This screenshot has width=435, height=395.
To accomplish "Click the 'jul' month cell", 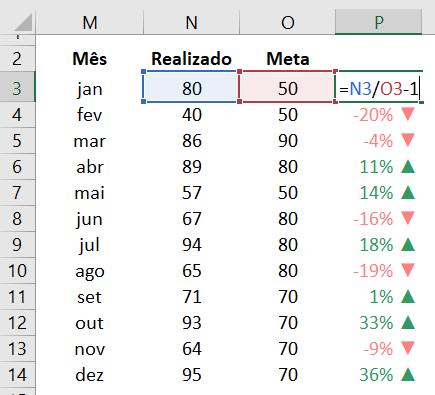I will point(90,245).
